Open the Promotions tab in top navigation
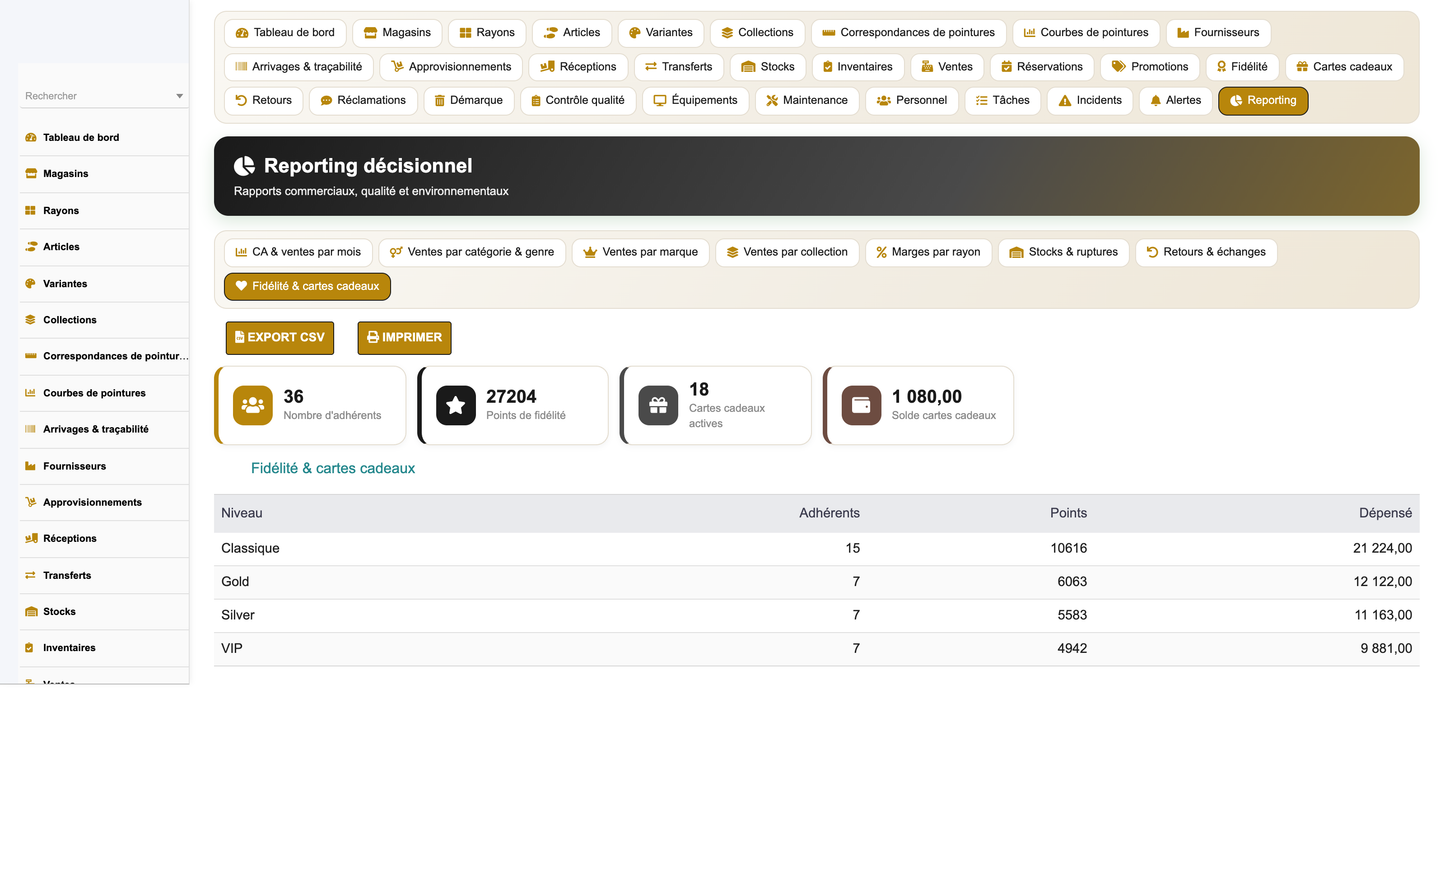The width and height of the screenshot is (1445, 894). pos(1150,67)
